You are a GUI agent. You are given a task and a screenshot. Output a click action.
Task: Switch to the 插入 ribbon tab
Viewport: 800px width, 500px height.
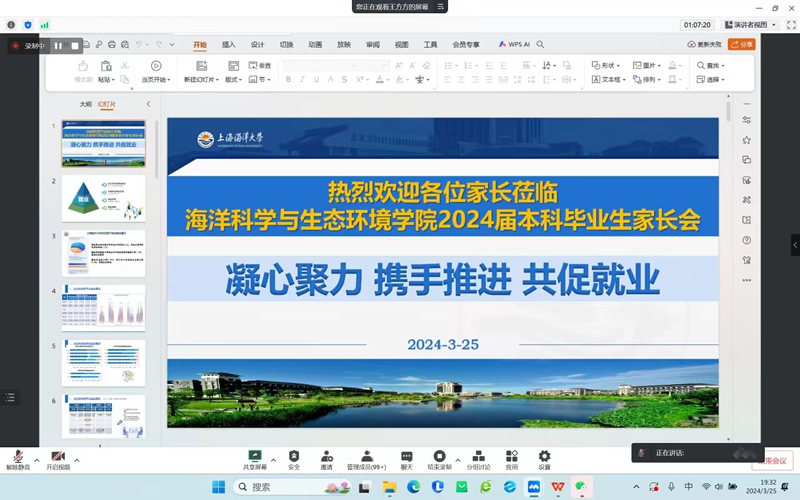click(x=228, y=44)
